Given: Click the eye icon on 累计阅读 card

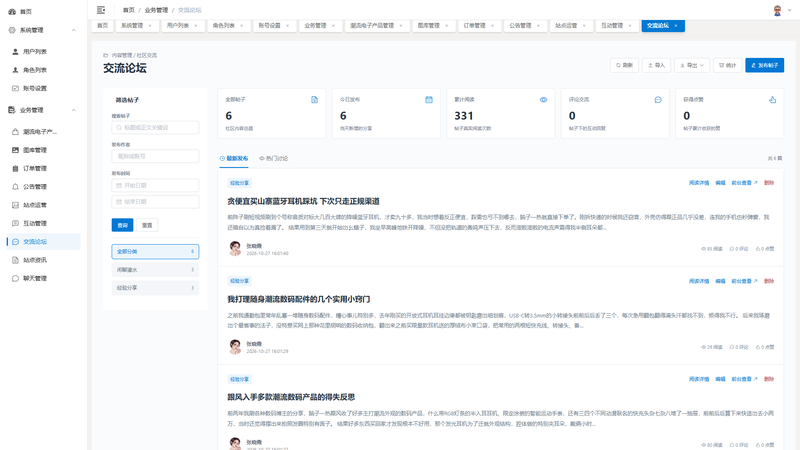Looking at the screenshot, I should tap(543, 99).
